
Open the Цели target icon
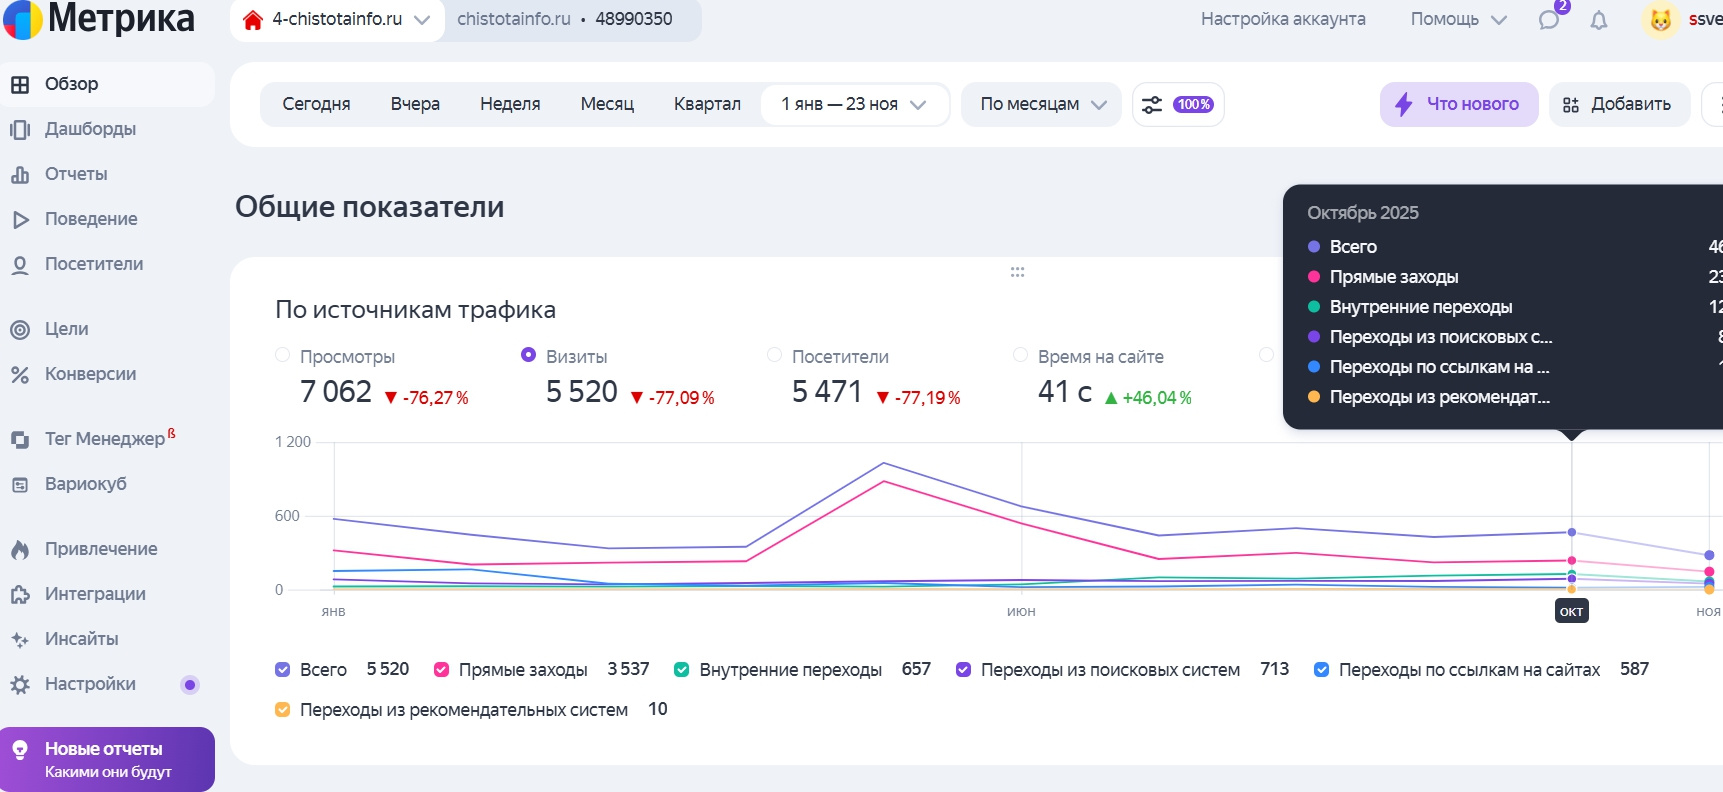tap(20, 329)
